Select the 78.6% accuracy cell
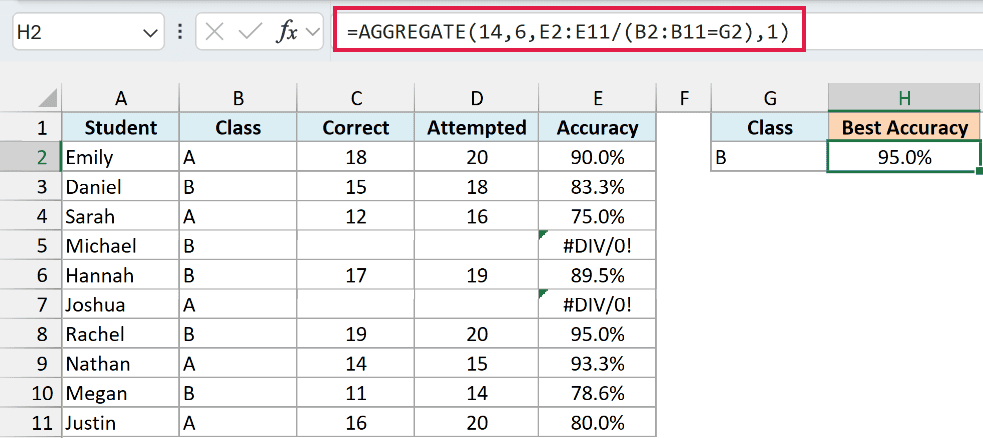The width and height of the screenshot is (983, 438). coord(597,393)
